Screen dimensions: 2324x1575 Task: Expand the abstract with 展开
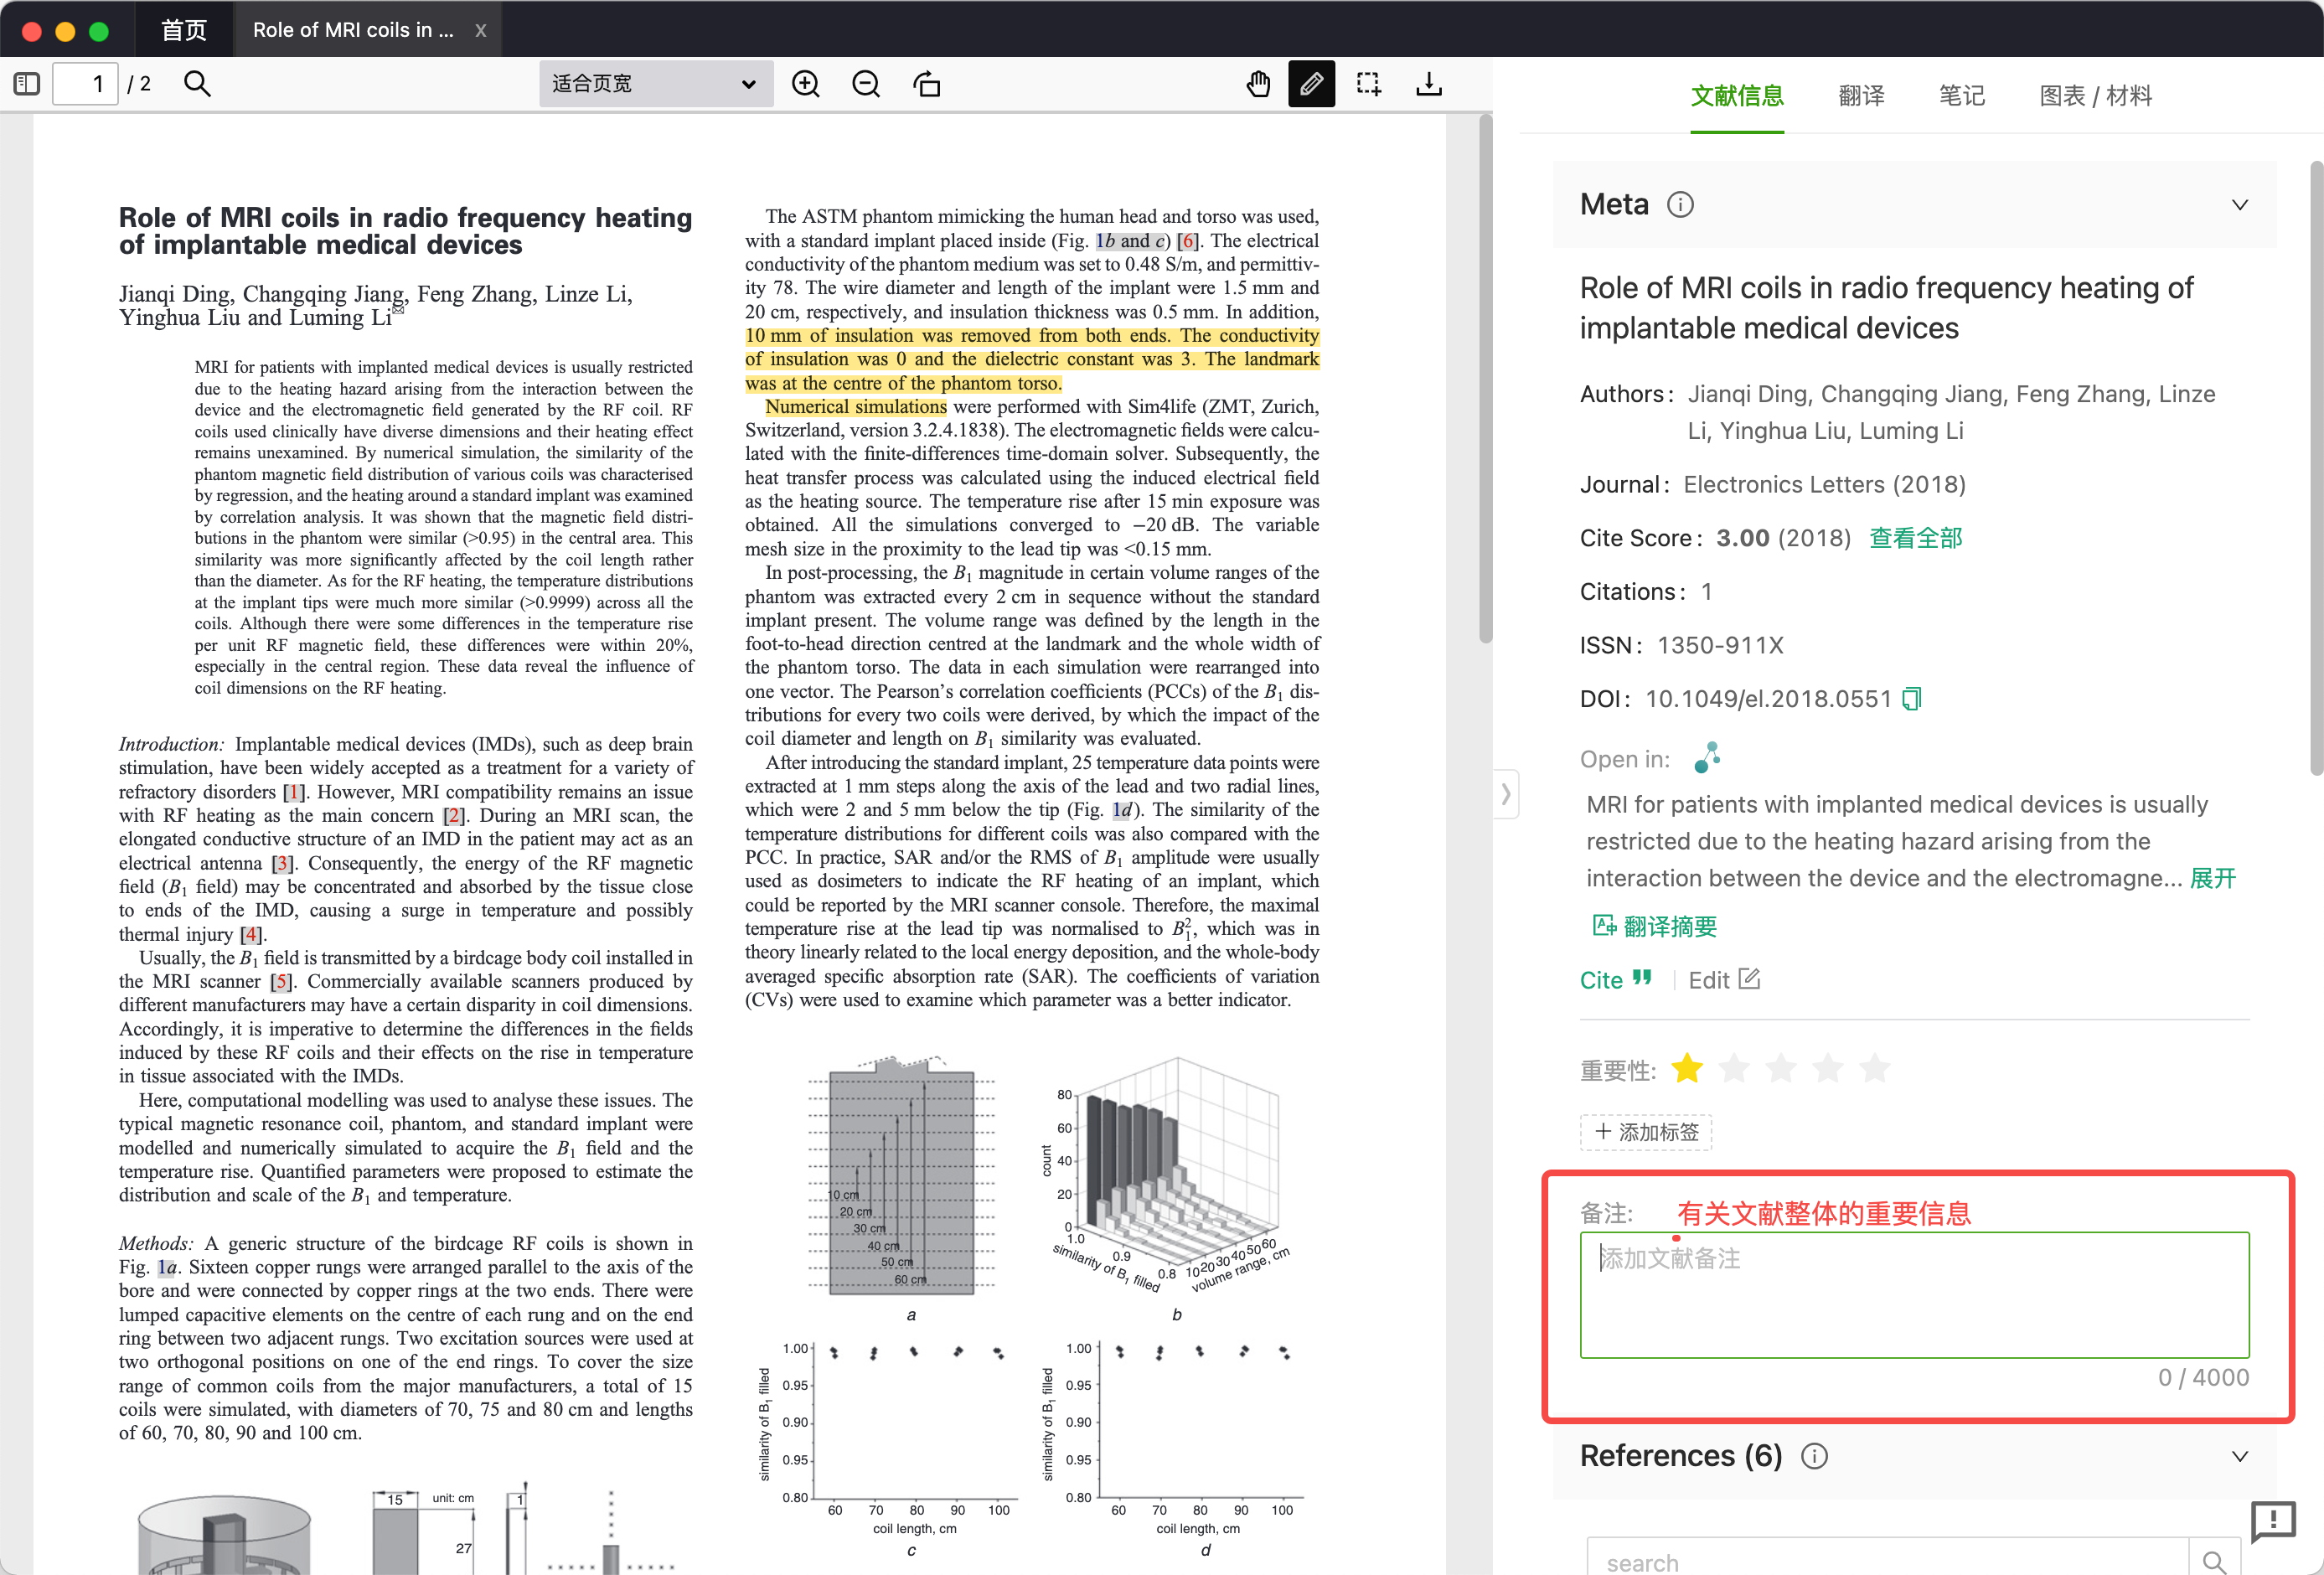(x=2212, y=878)
